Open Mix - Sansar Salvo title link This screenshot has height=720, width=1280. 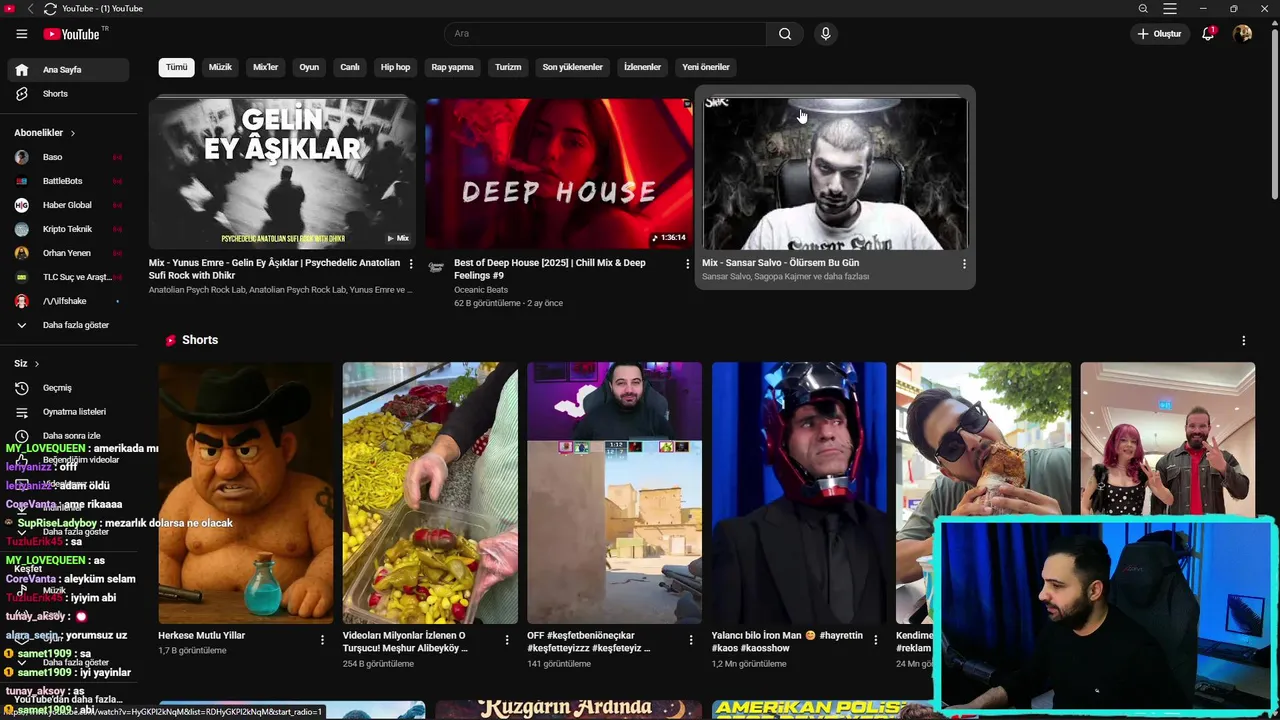(780, 263)
